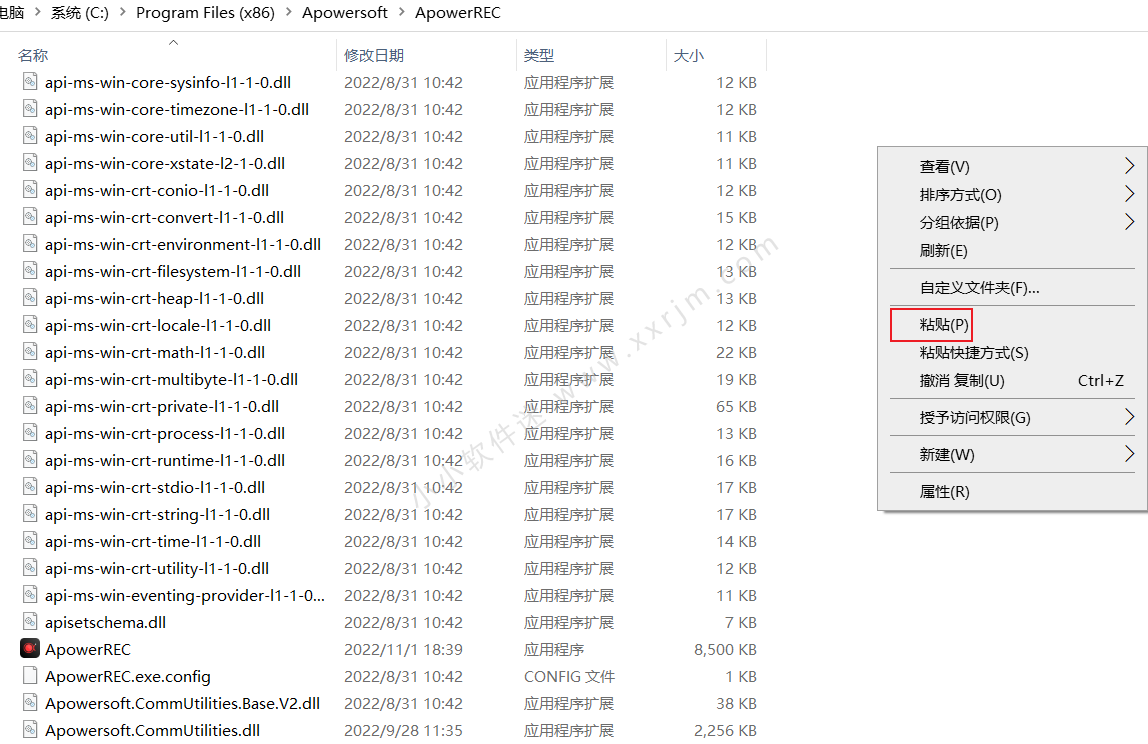This screenshot has height=744, width=1148.
Task: Select 自定义文件夹(F)... menu entry
Action: tap(979, 288)
